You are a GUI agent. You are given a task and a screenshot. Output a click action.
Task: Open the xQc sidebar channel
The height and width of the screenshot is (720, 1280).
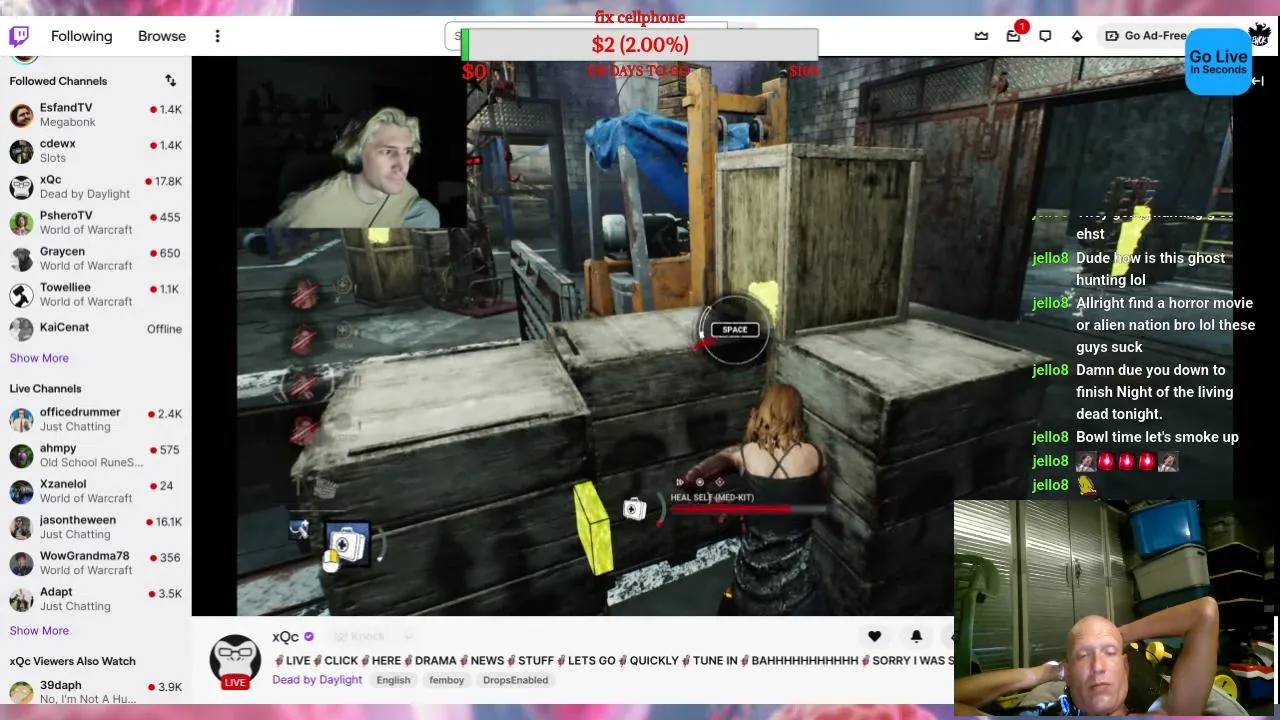[x=96, y=187]
